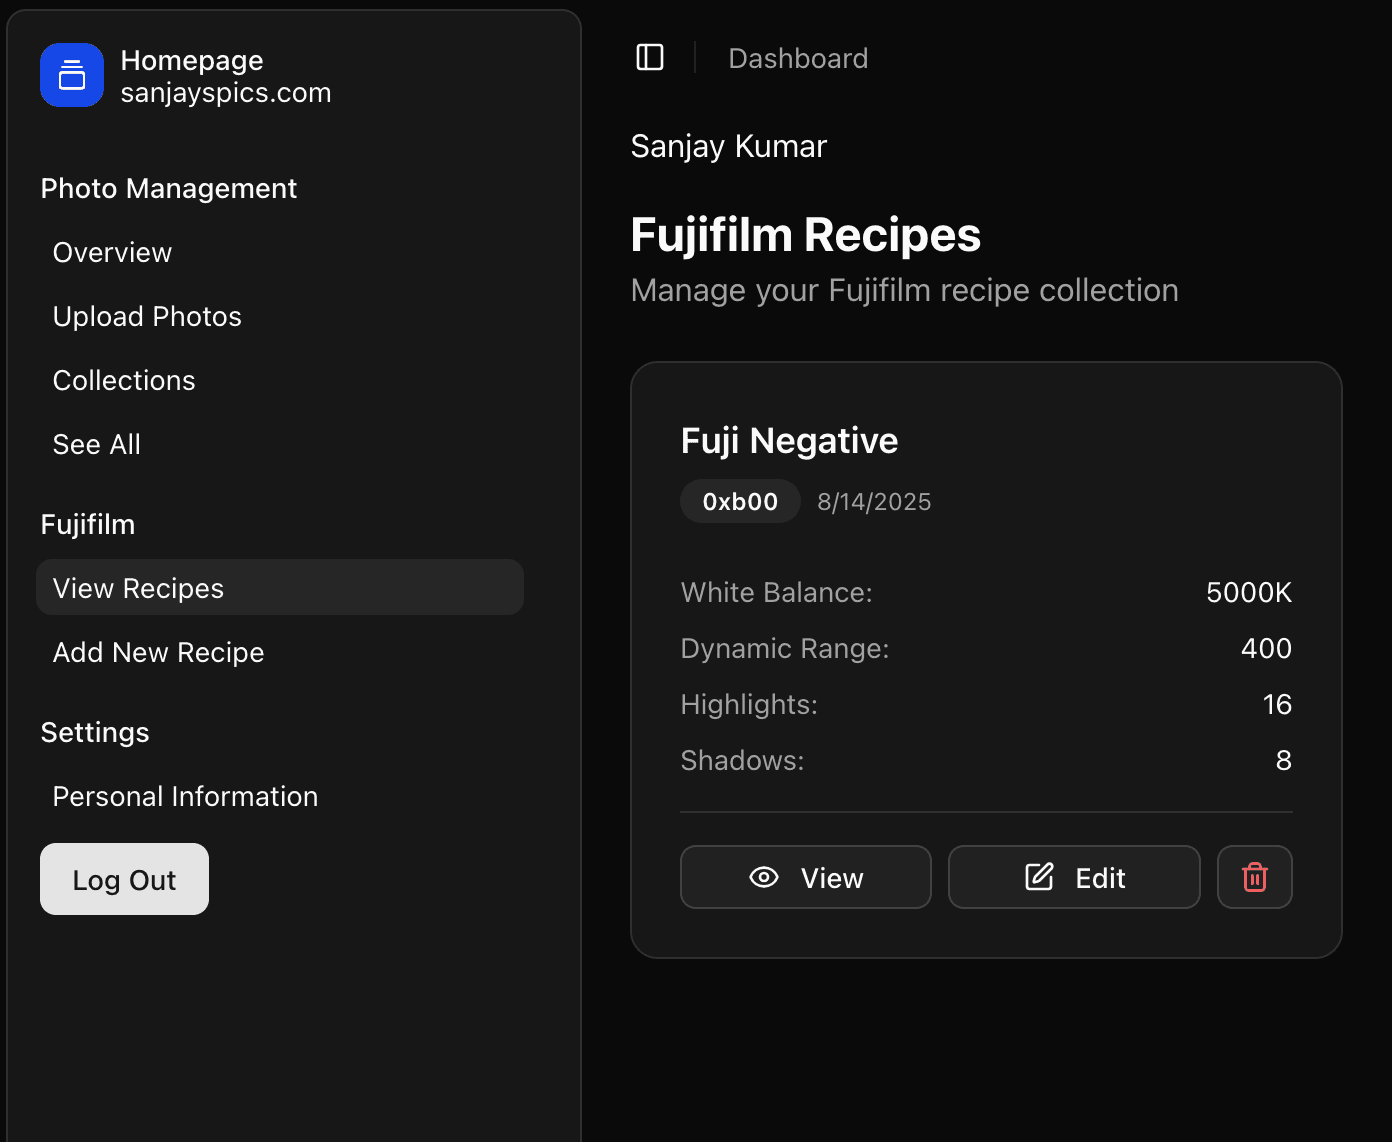Click the Dynamic Range value 400
The image size is (1392, 1142).
[x=1266, y=648]
